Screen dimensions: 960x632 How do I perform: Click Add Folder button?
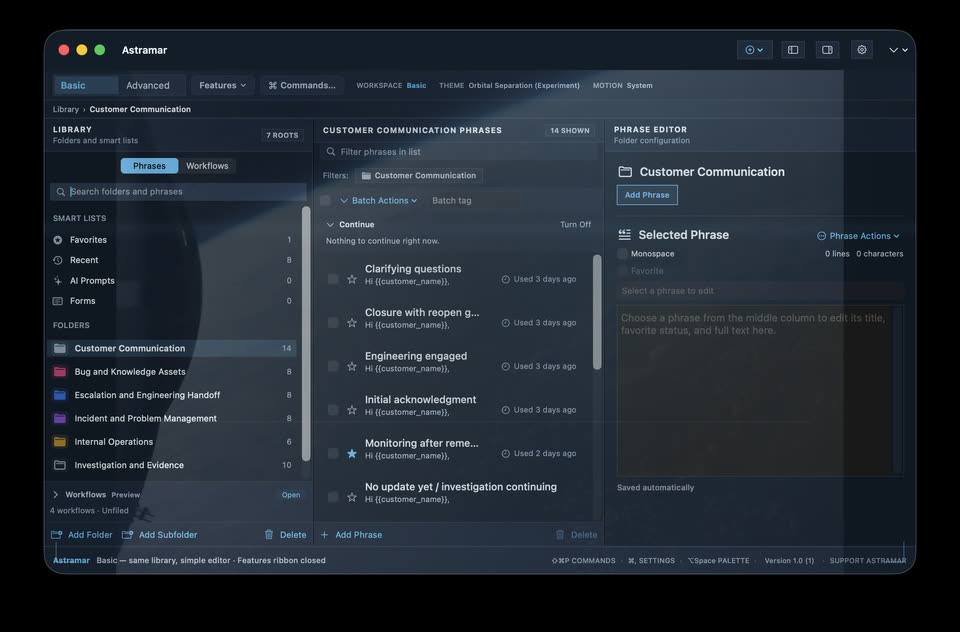(x=82, y=535)
